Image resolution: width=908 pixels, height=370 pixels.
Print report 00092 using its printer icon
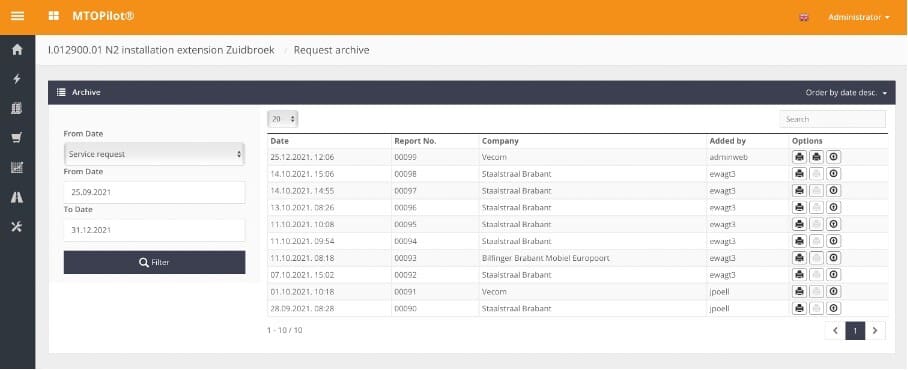pos(800,274)
